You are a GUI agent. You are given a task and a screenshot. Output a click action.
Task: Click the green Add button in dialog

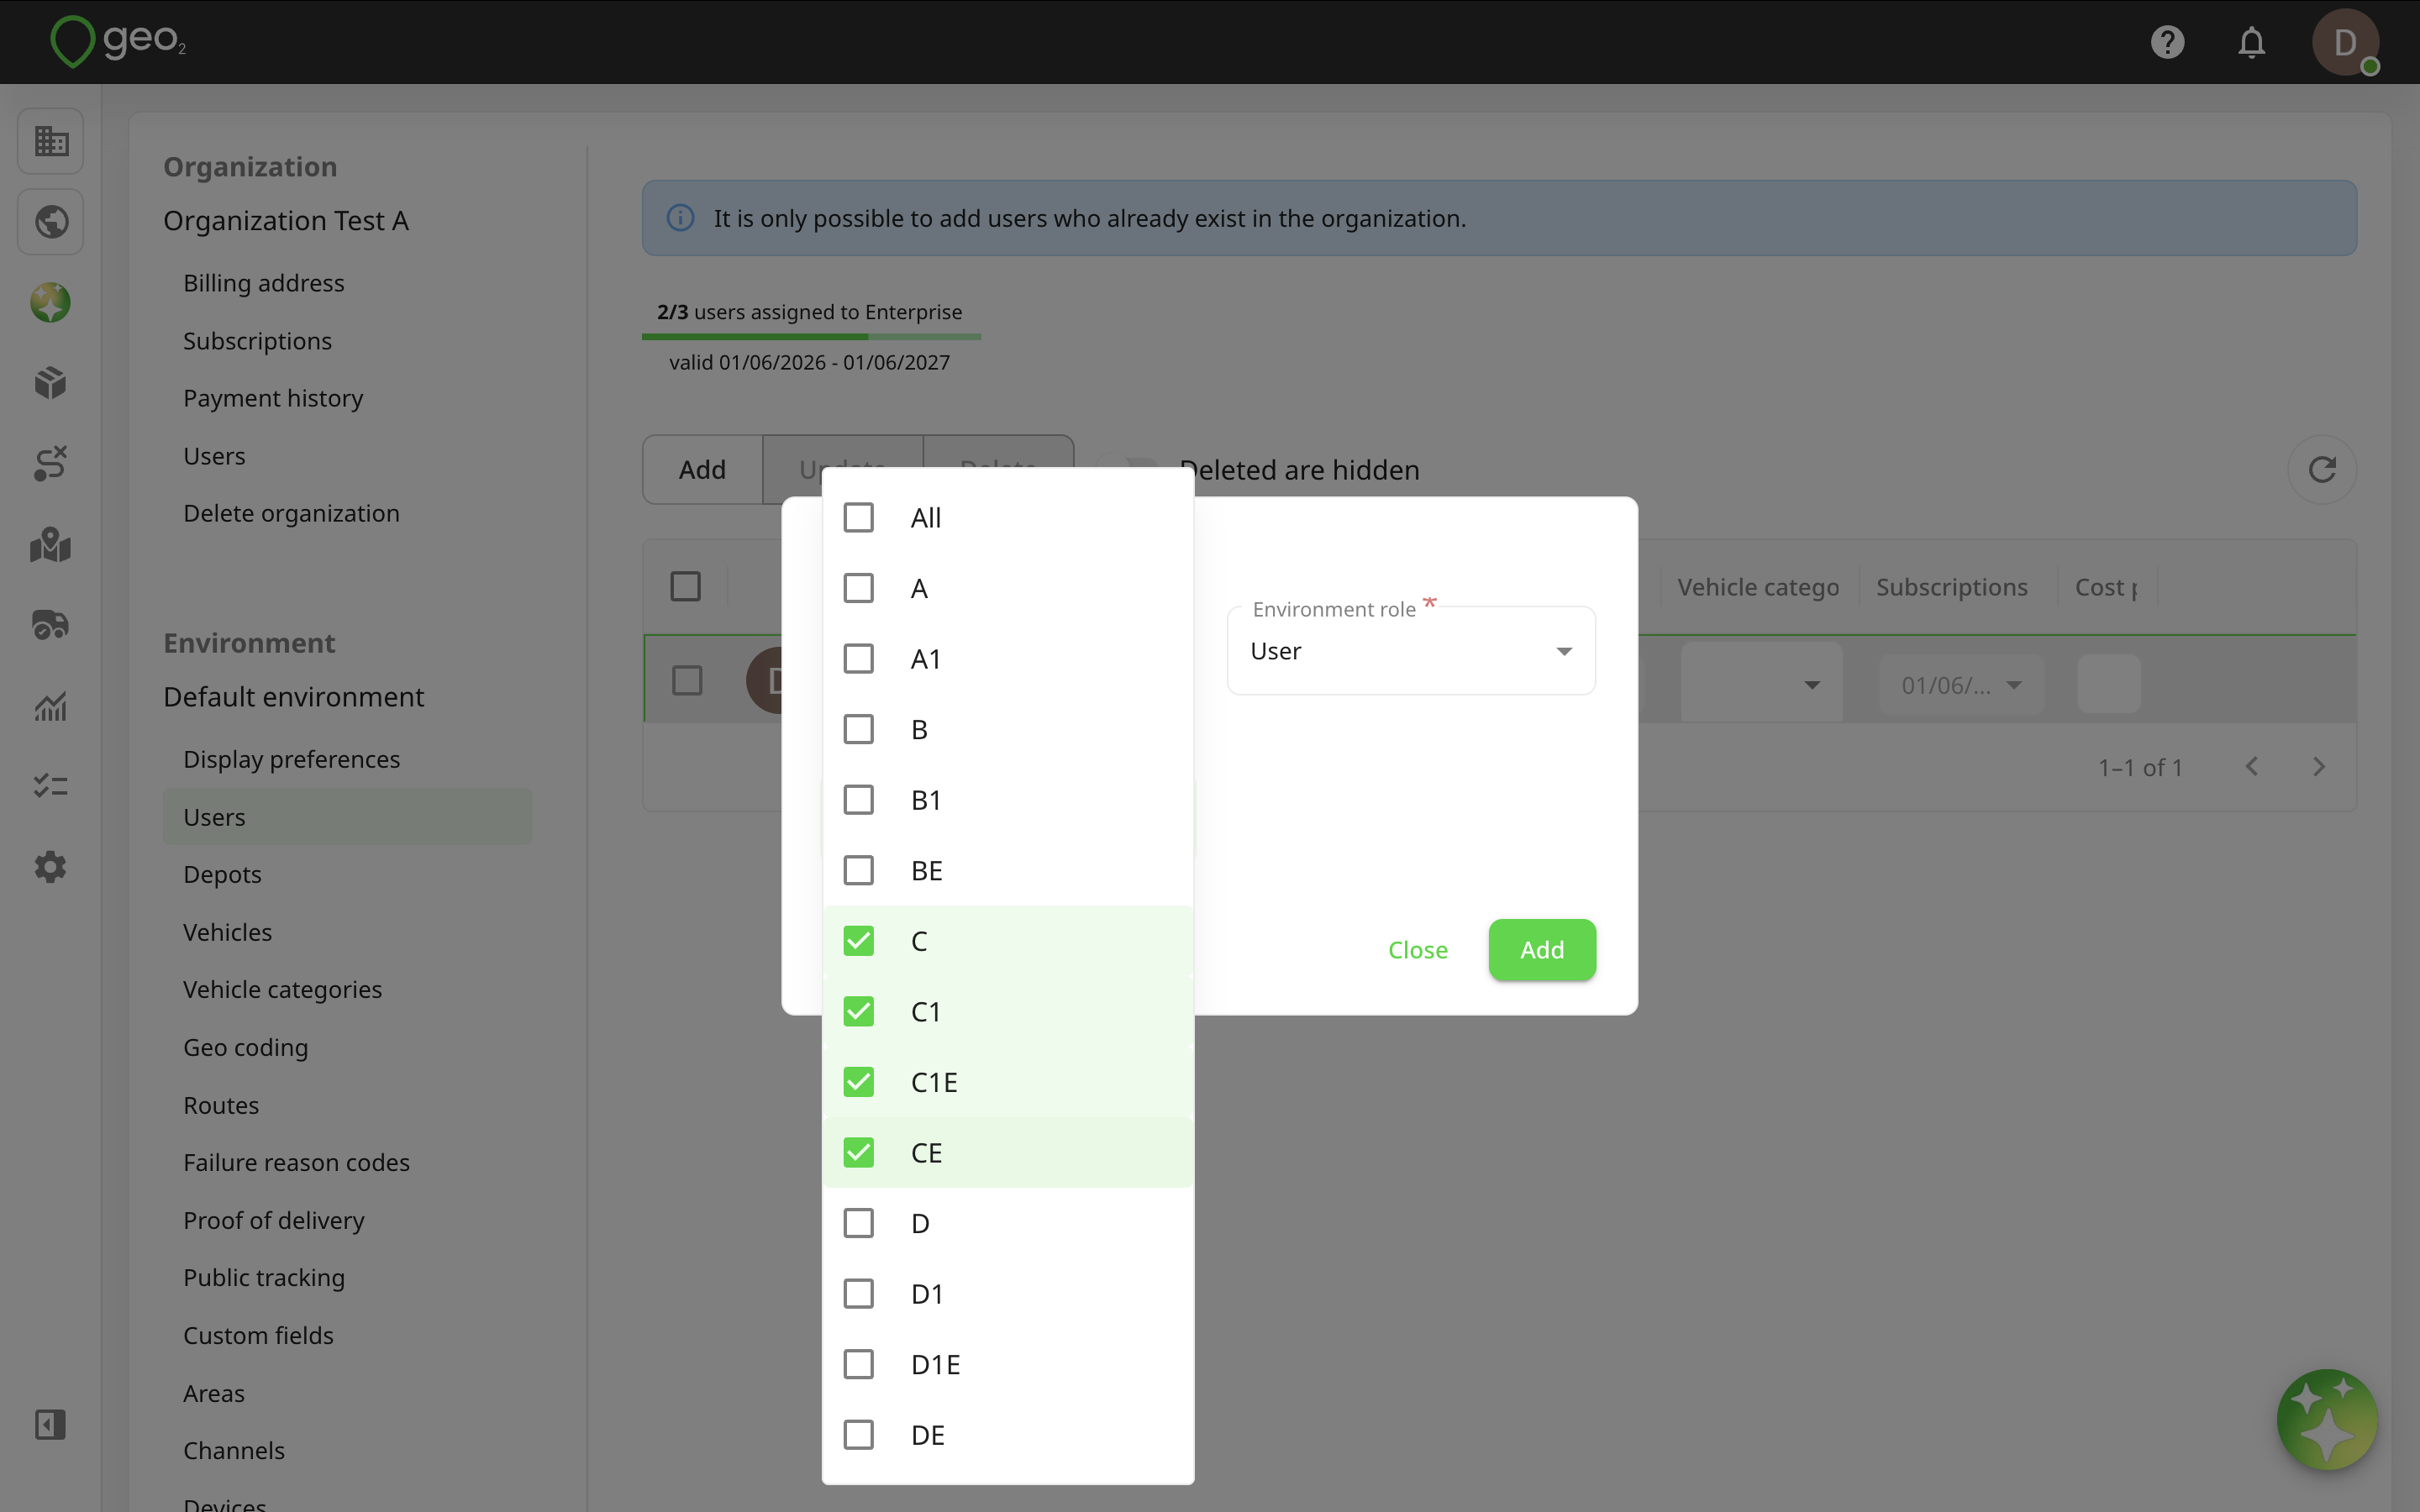coord(1541,950)
